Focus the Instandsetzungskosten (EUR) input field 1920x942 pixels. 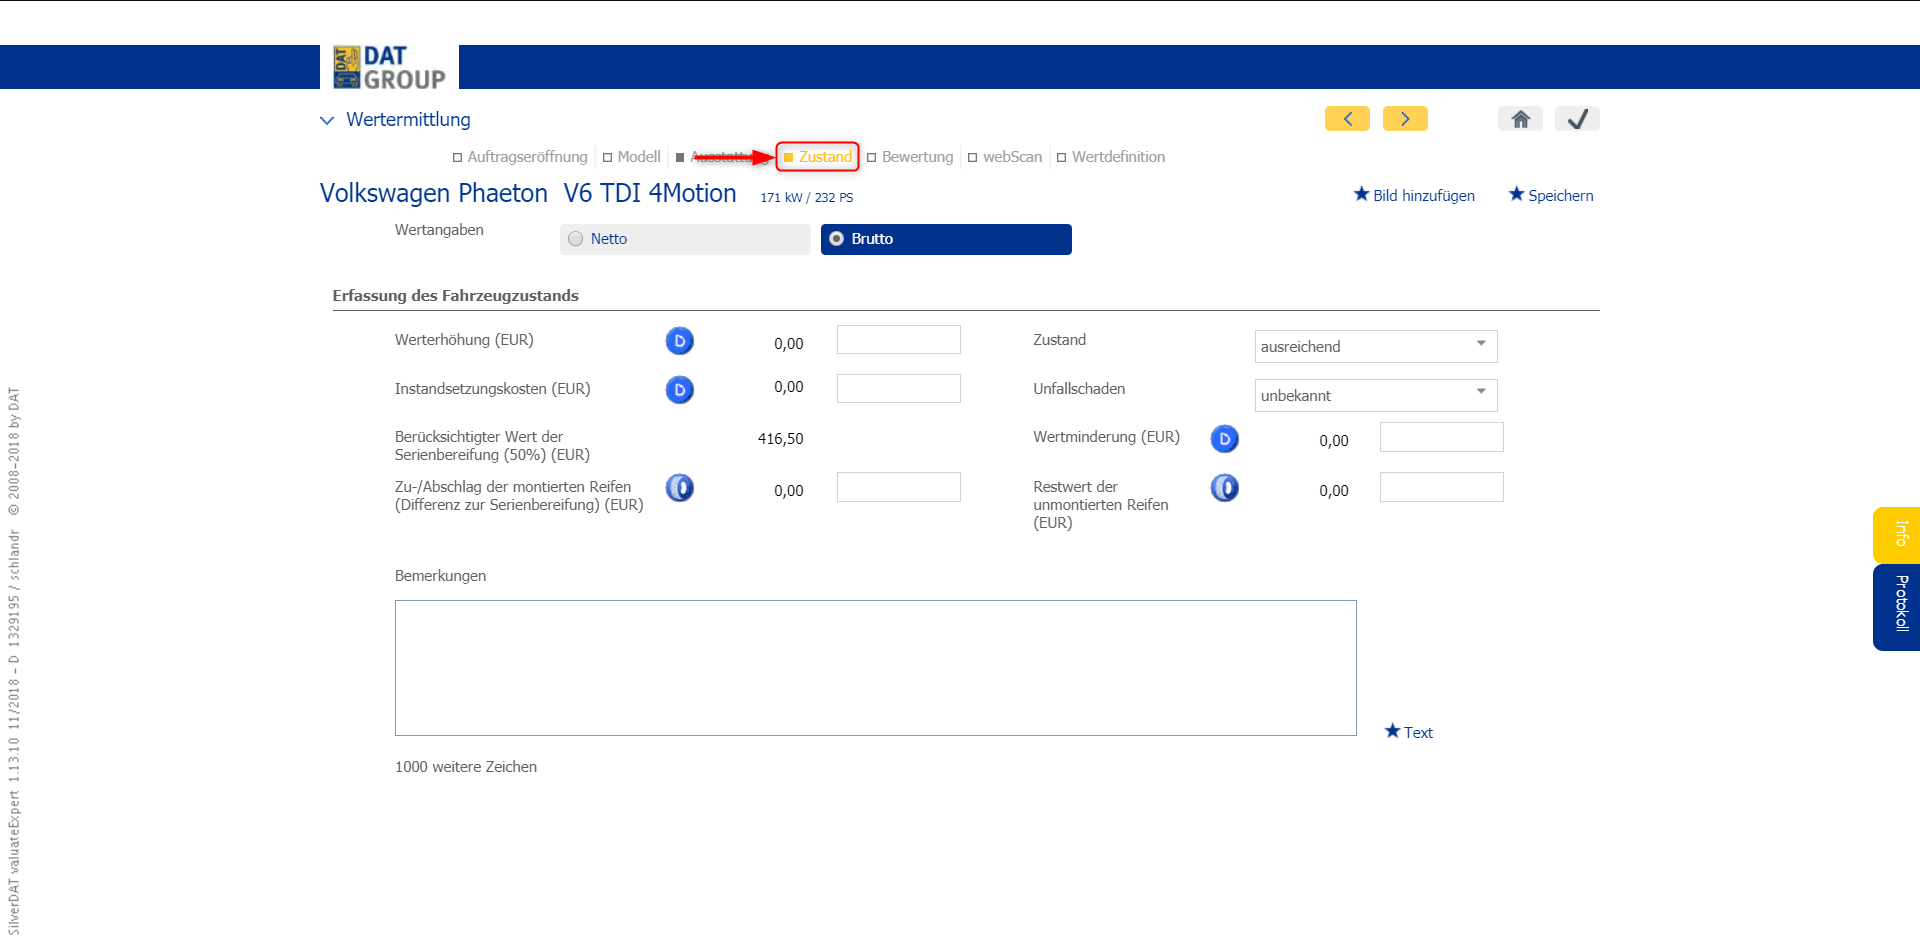(899, 389)
